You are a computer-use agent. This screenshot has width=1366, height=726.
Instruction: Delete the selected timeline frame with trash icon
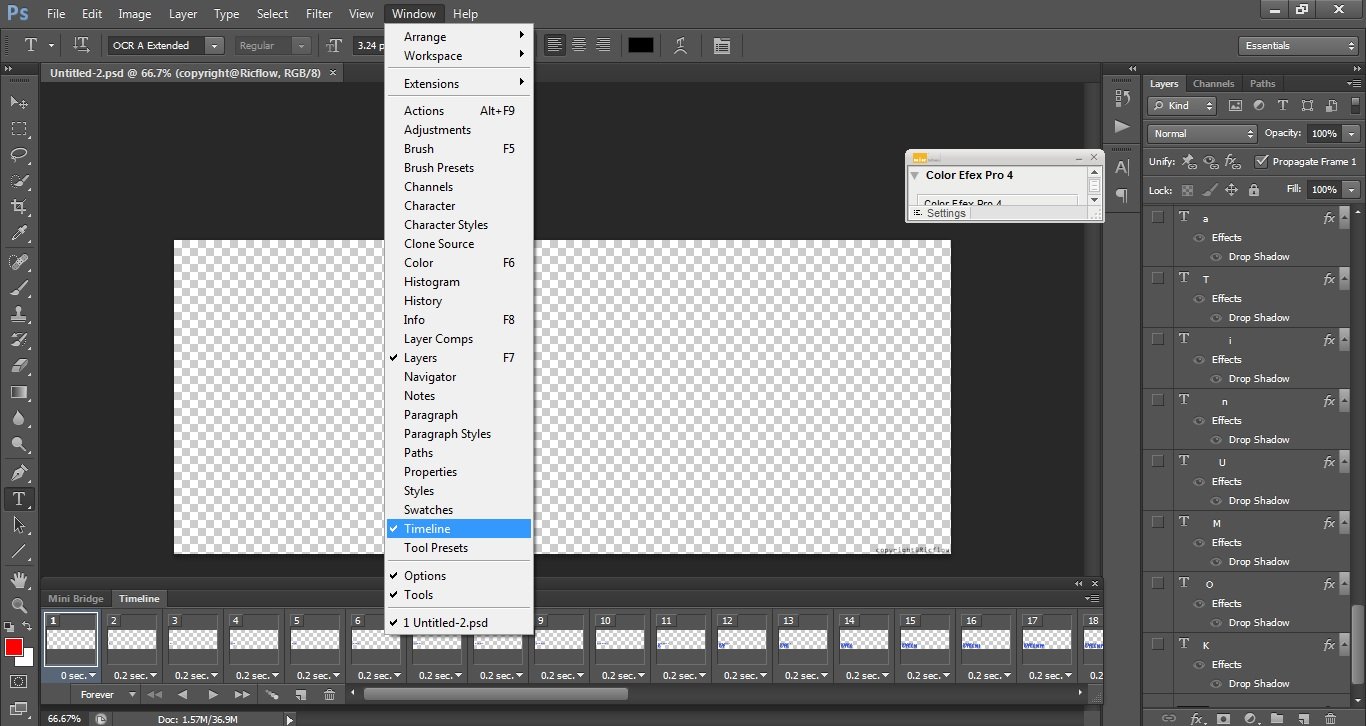[x=329, y=695]
